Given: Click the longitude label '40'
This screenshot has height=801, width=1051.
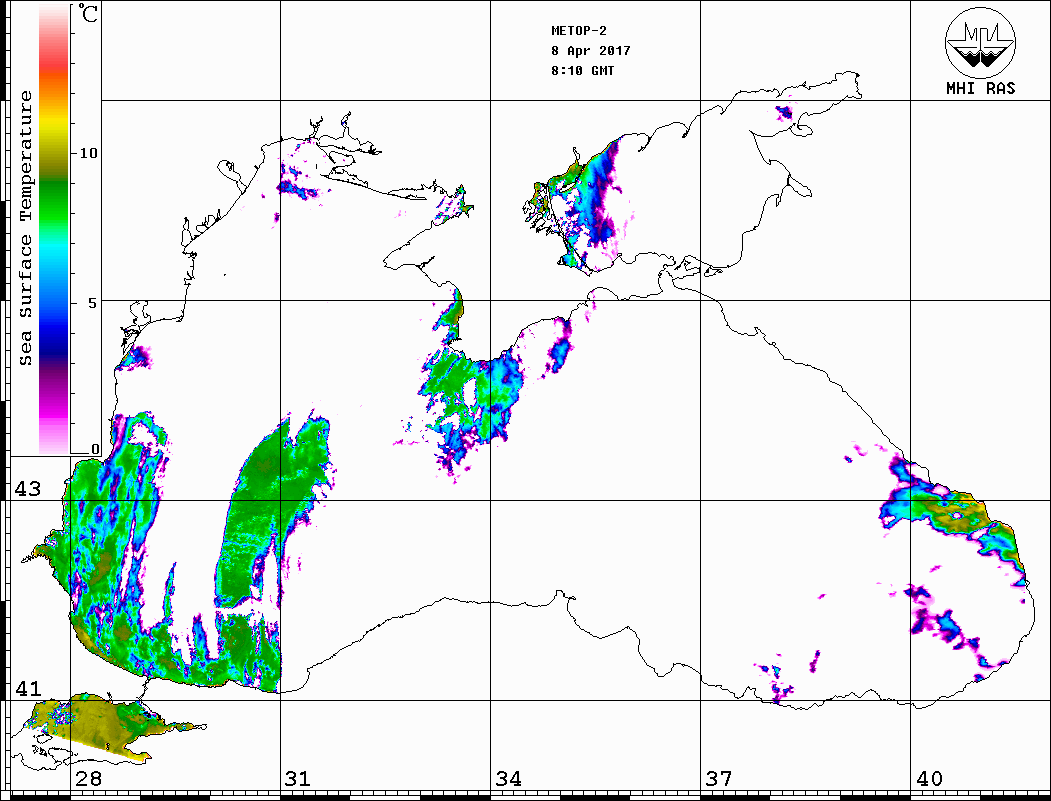Looking at the screenshot, I should point(929,778).
